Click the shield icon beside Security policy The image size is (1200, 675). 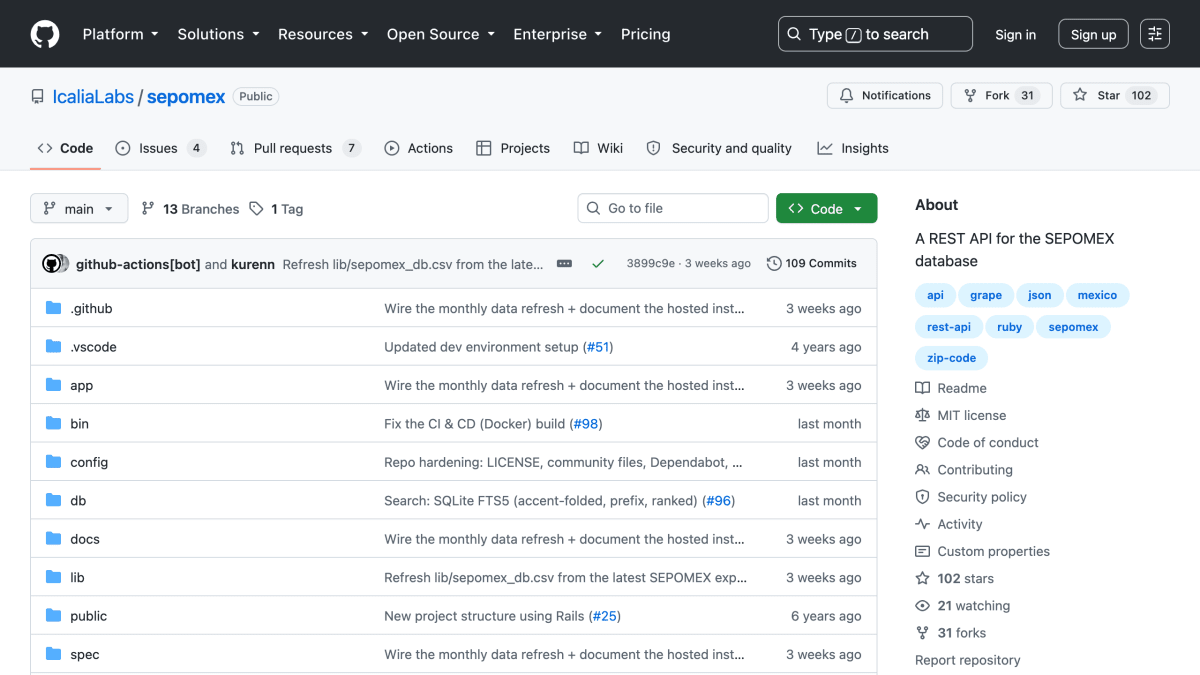(923, 497)
